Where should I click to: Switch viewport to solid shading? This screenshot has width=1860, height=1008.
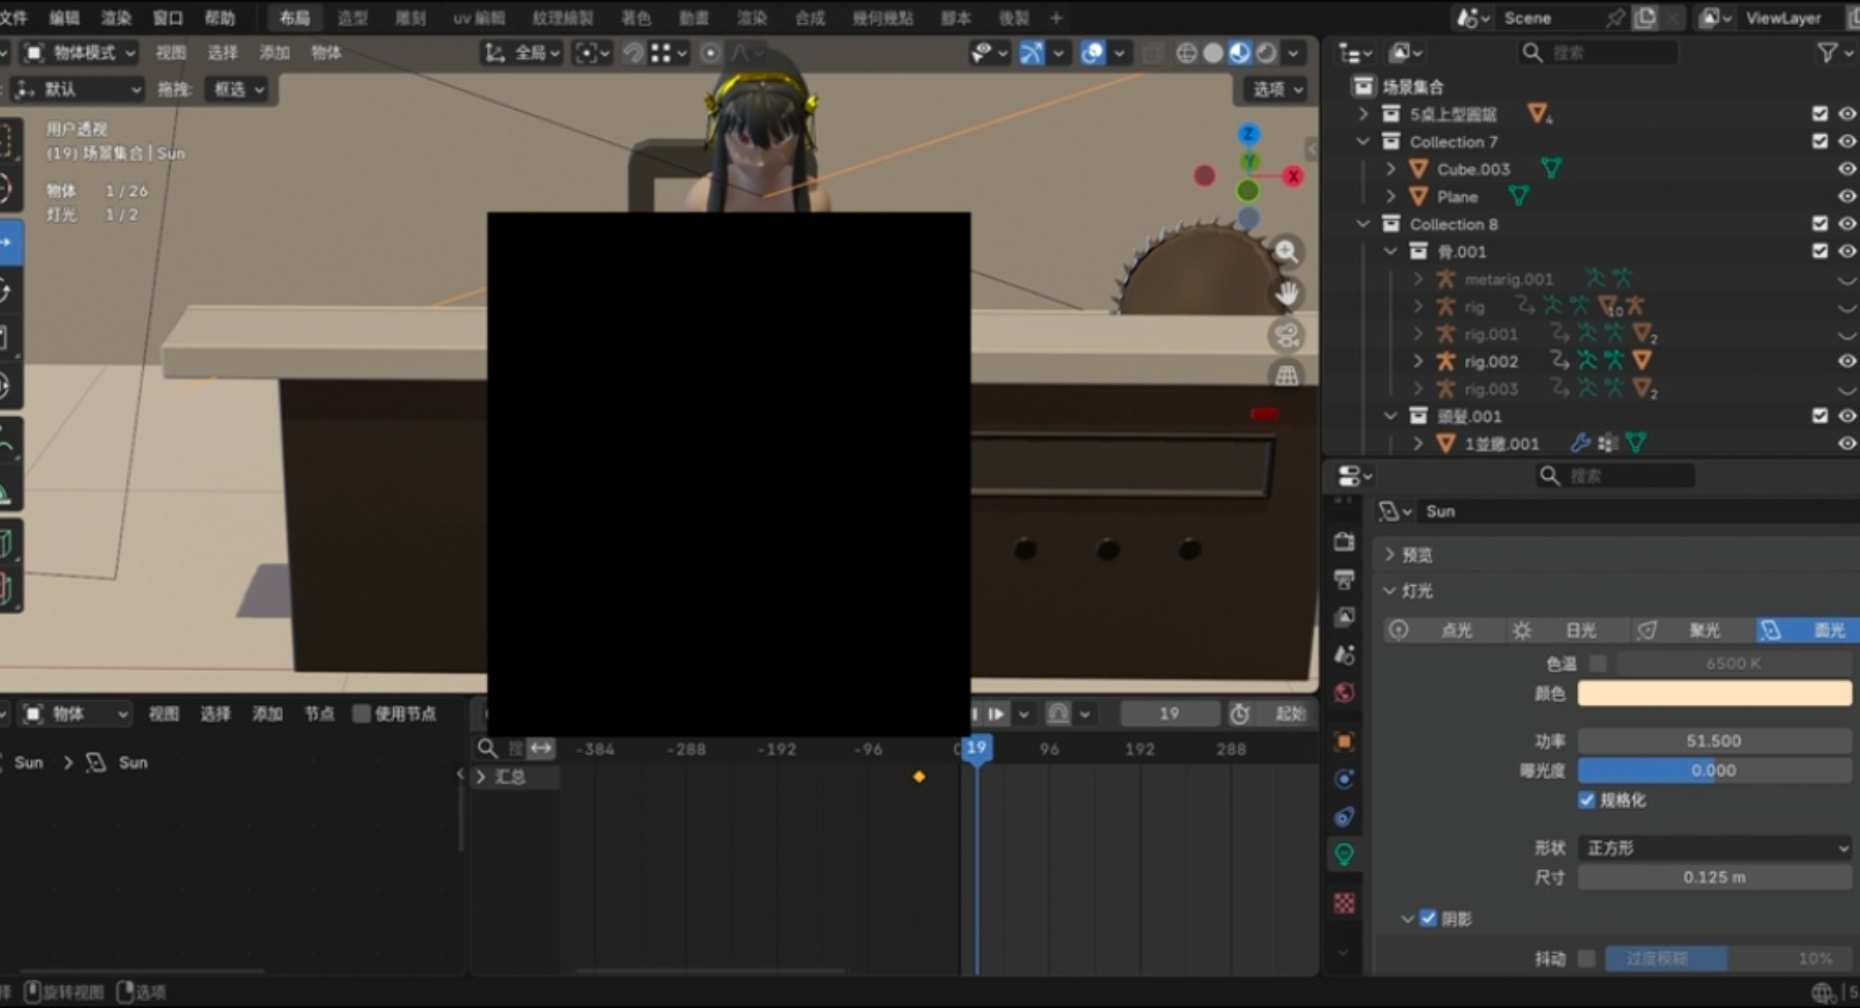point(1213,53)
